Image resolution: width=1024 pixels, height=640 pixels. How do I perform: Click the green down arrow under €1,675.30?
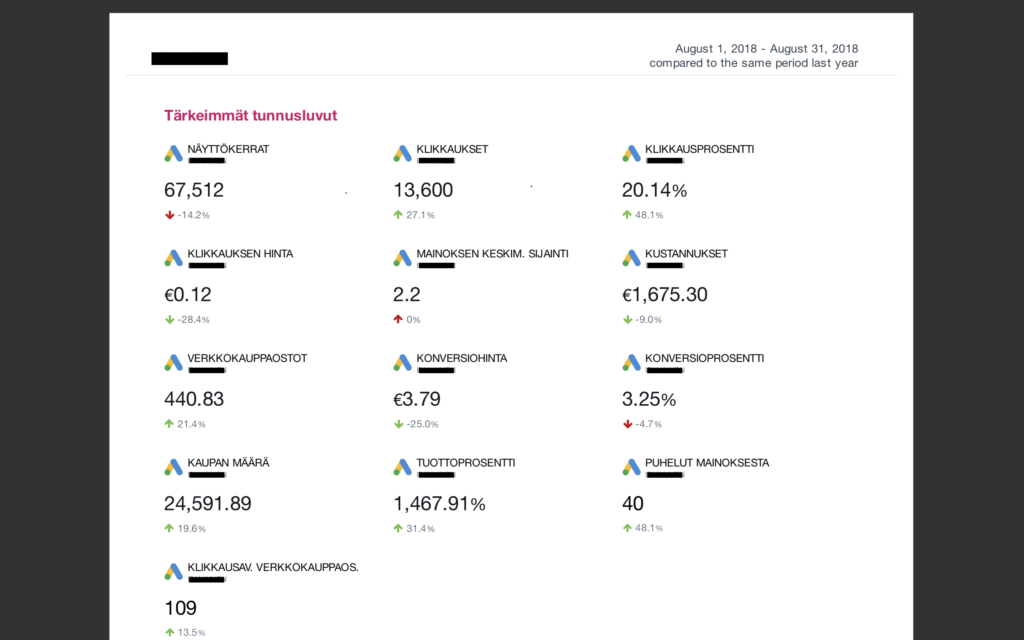[x=627, y=319]
